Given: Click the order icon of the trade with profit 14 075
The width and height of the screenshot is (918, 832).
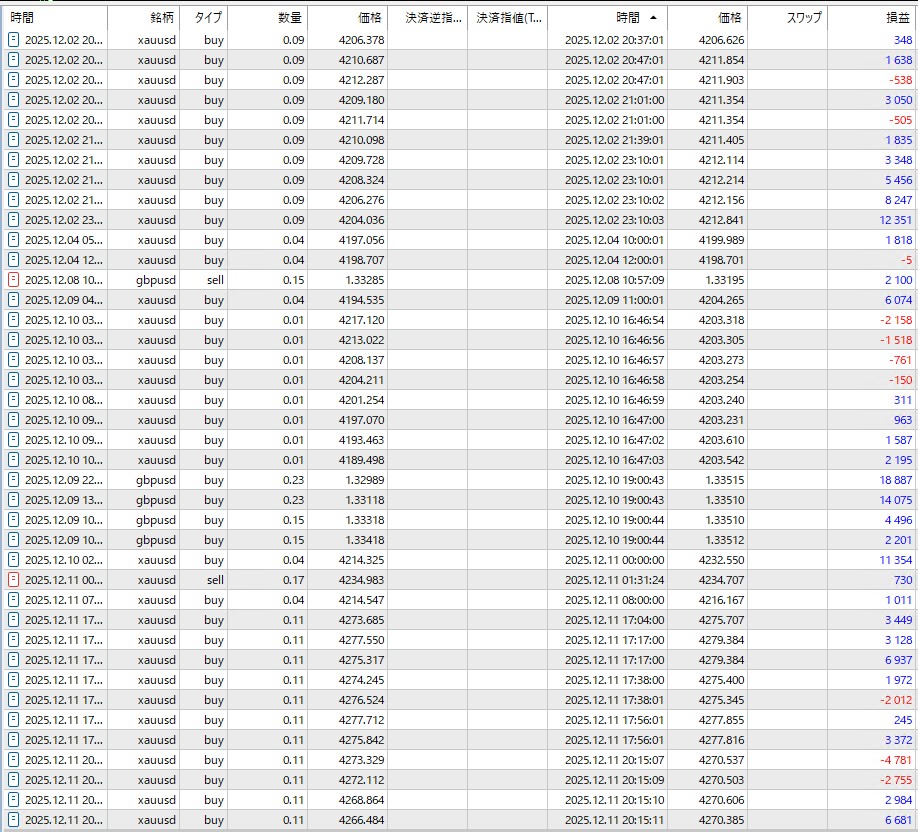Looking at the screenshot, I should tap(13, 500).
